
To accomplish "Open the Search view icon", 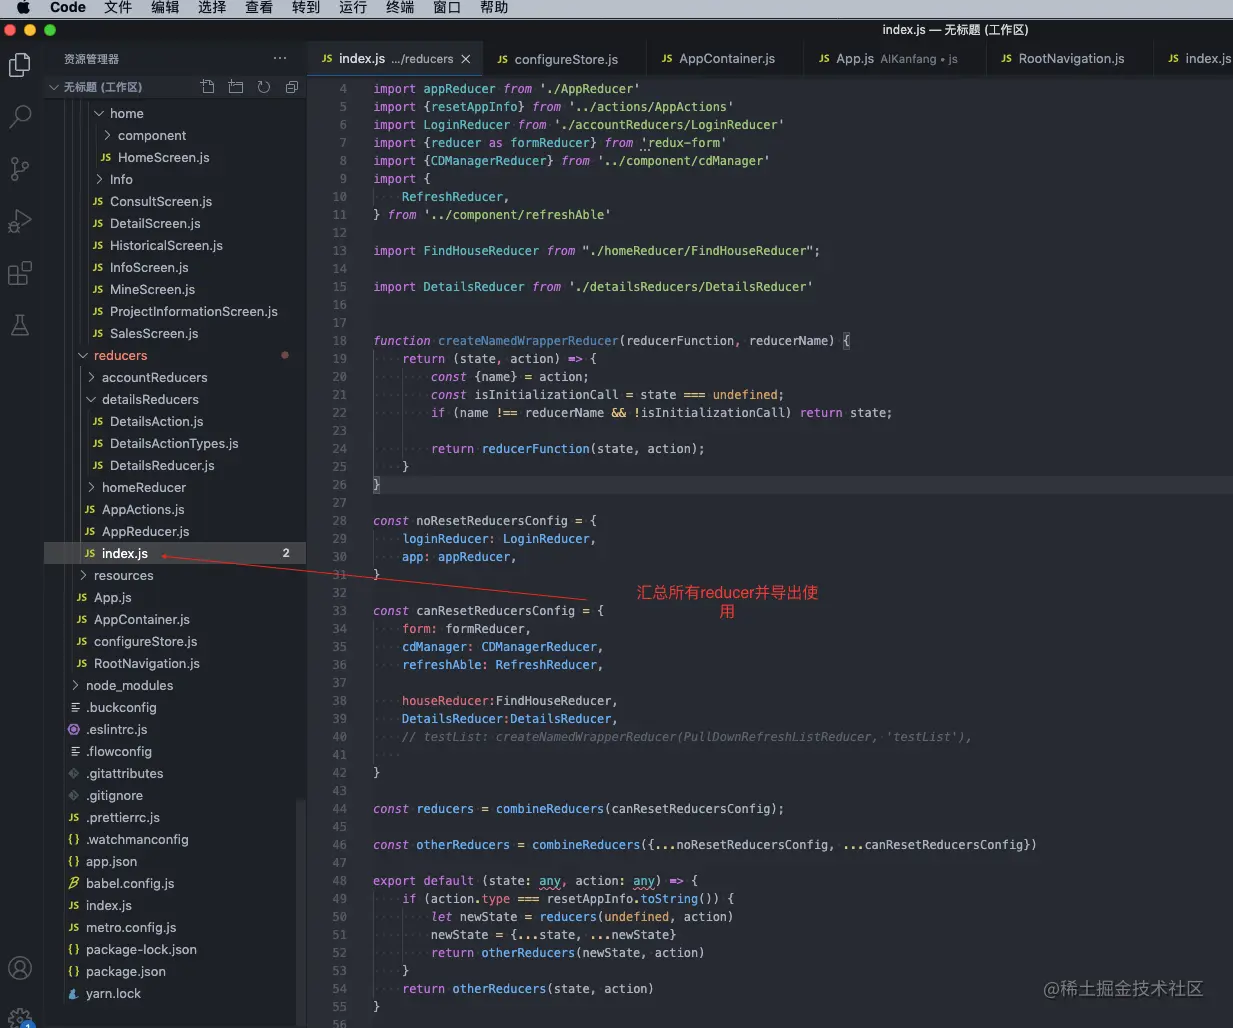I will (x=19, y=117).
